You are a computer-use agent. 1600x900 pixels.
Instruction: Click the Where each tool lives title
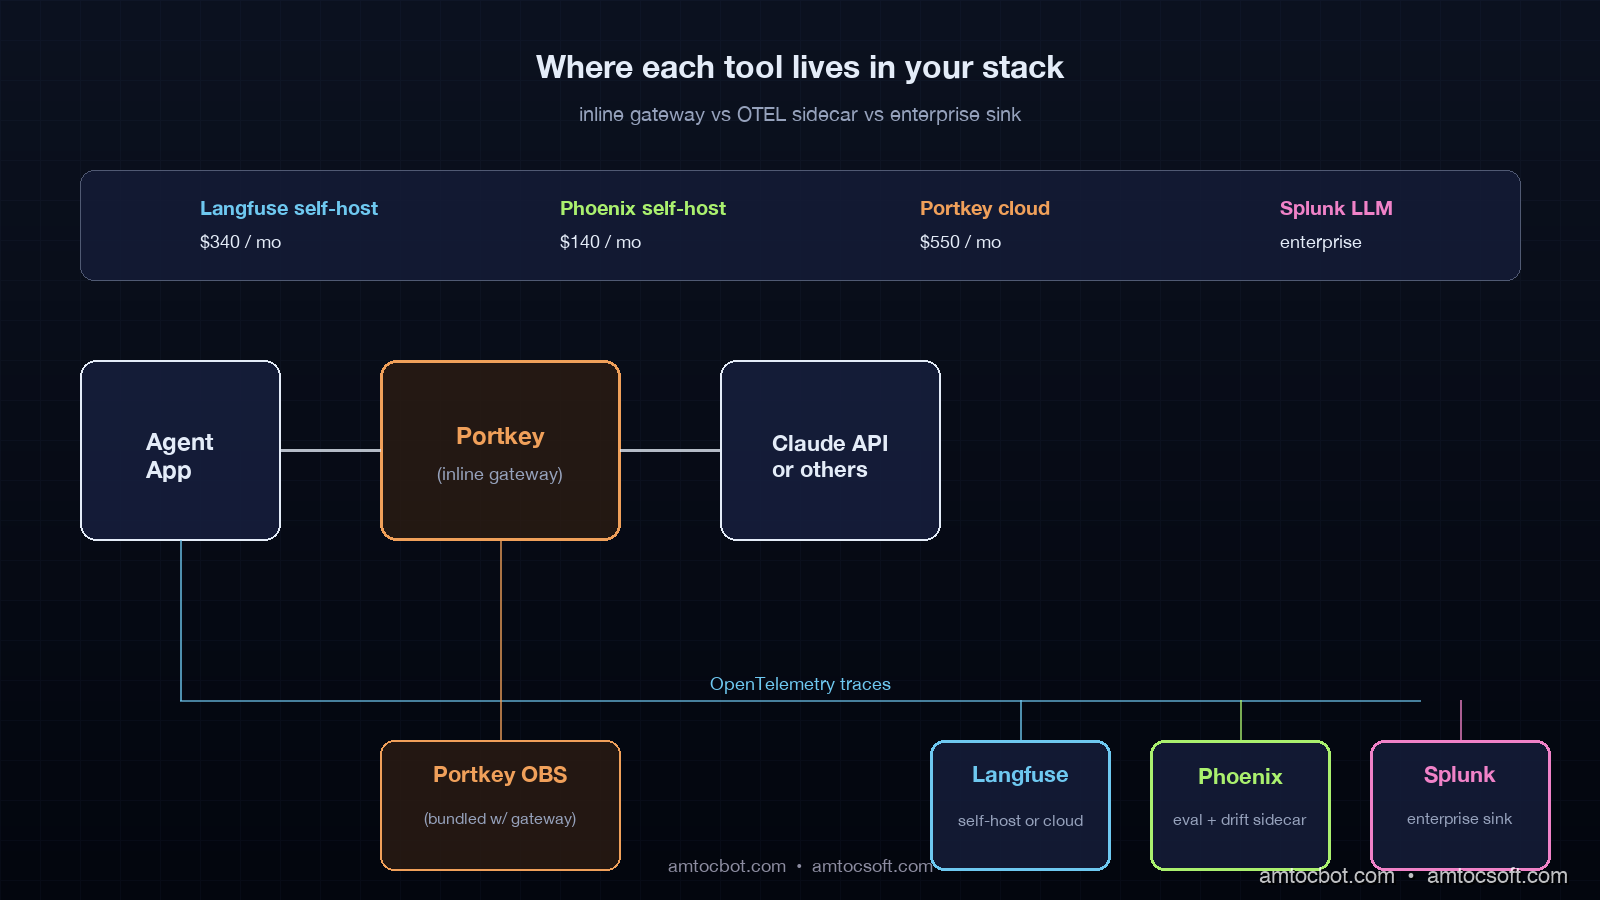(799, 67)
